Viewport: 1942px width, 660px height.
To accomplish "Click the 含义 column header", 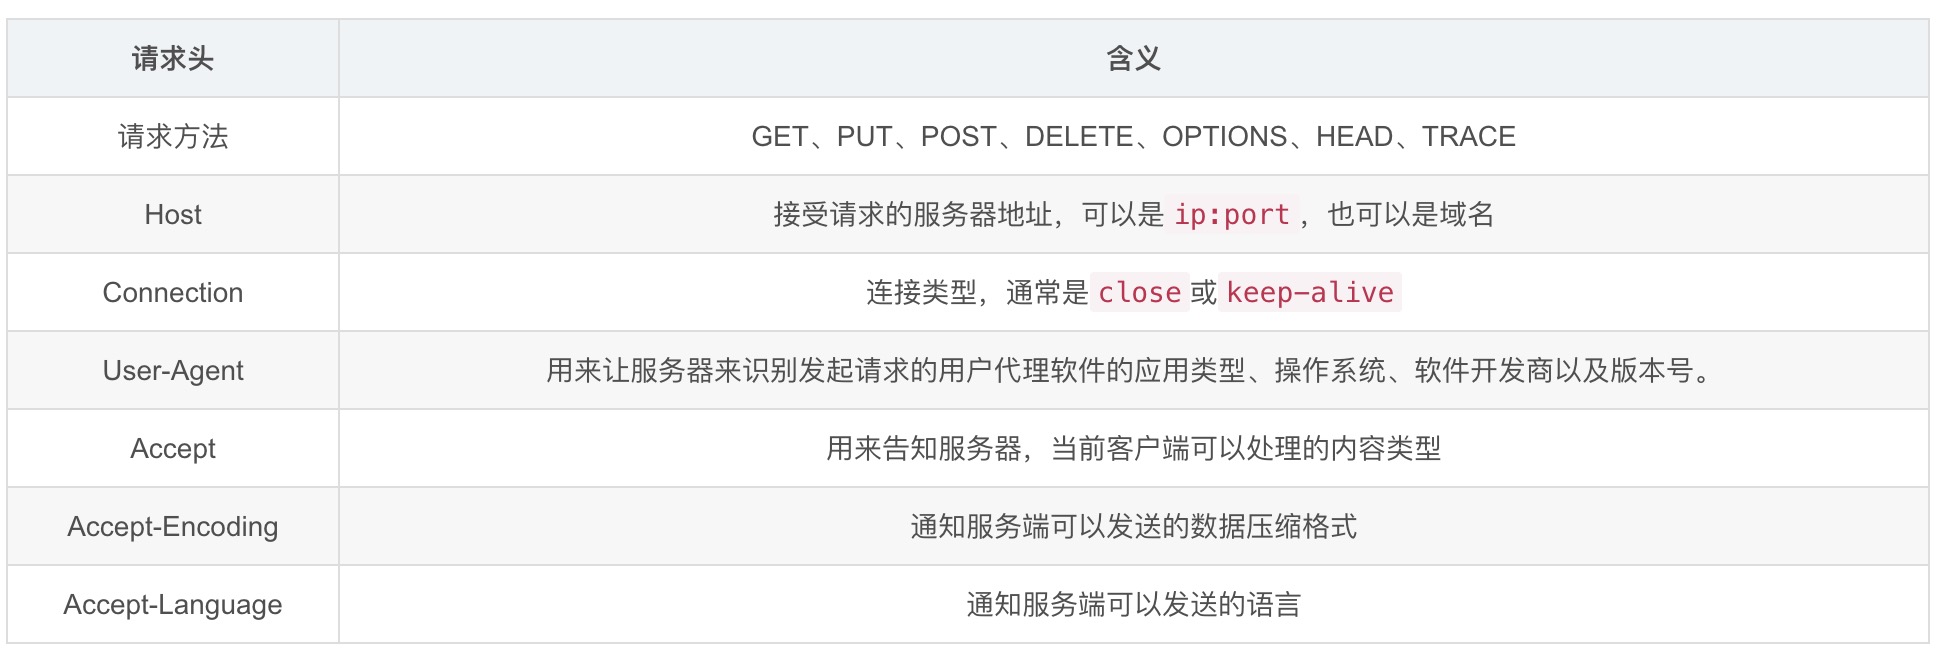I will point(1133,59).
